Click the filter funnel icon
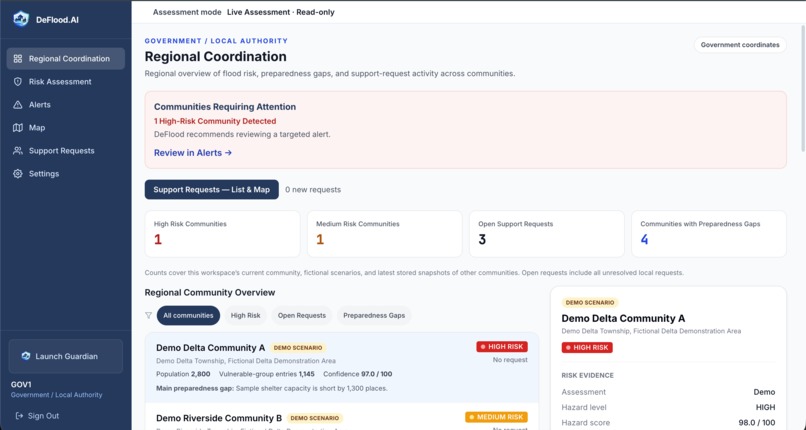 coord(149,315)
